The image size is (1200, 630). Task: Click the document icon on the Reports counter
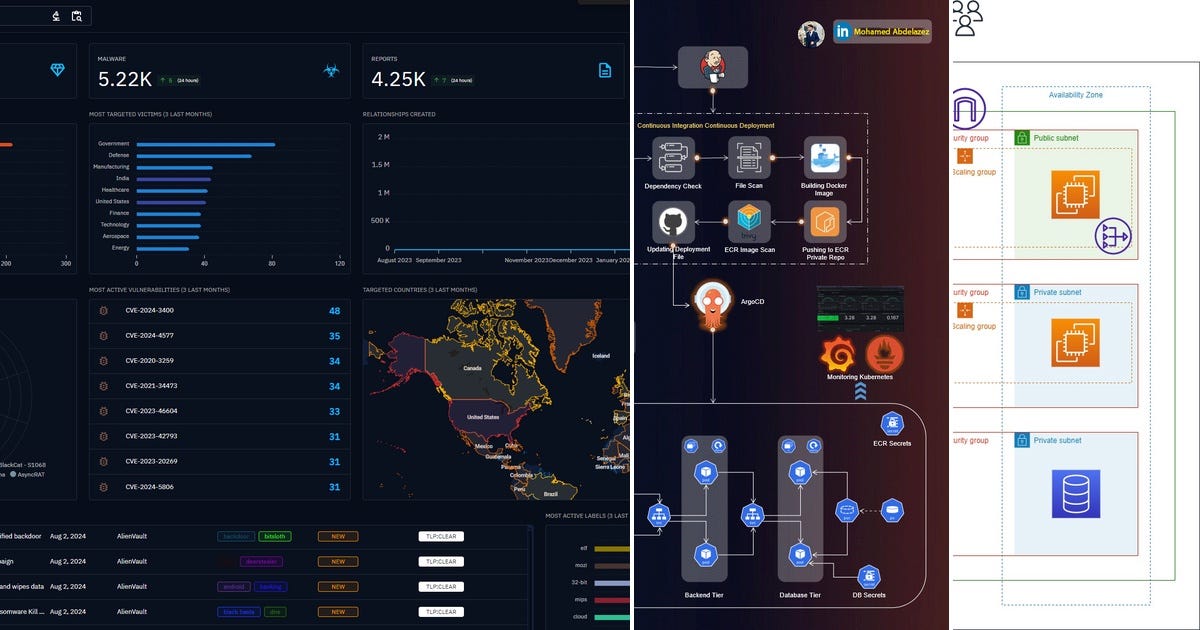coord(604,69)
